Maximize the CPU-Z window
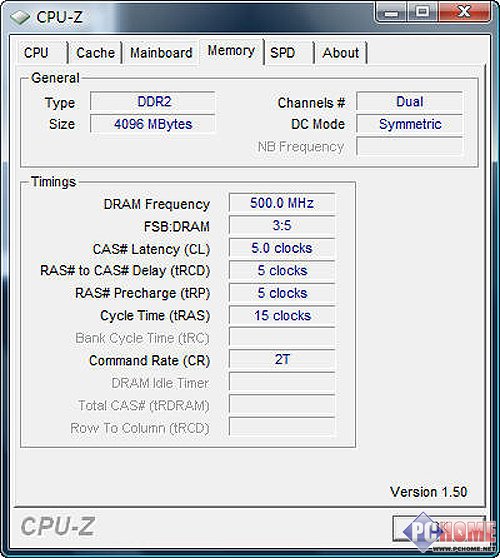This screenshot has width=500, height=558. [422, 12]
